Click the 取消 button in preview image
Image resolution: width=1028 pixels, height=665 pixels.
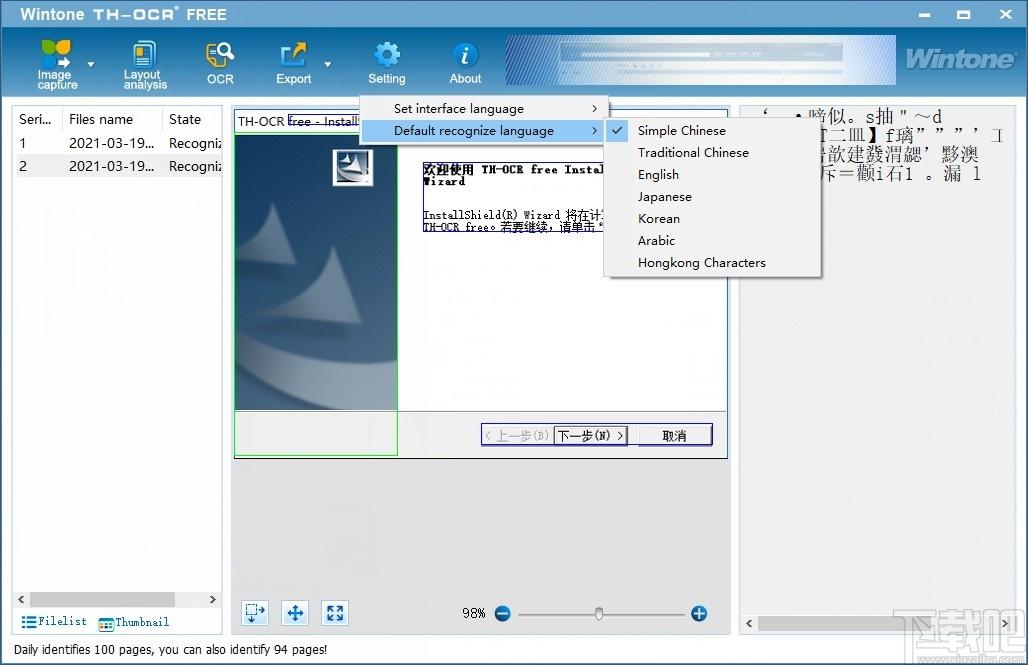click(x=674, y=435)
